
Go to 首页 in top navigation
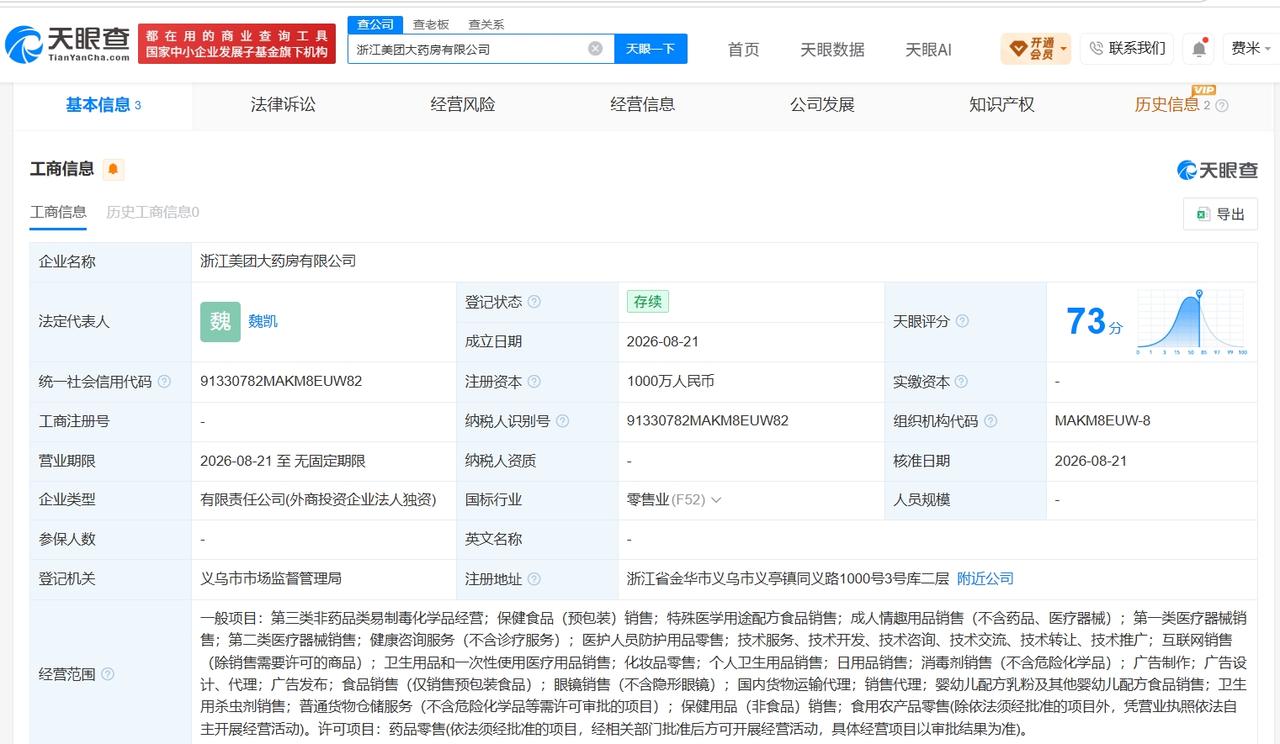click(743, 49)
